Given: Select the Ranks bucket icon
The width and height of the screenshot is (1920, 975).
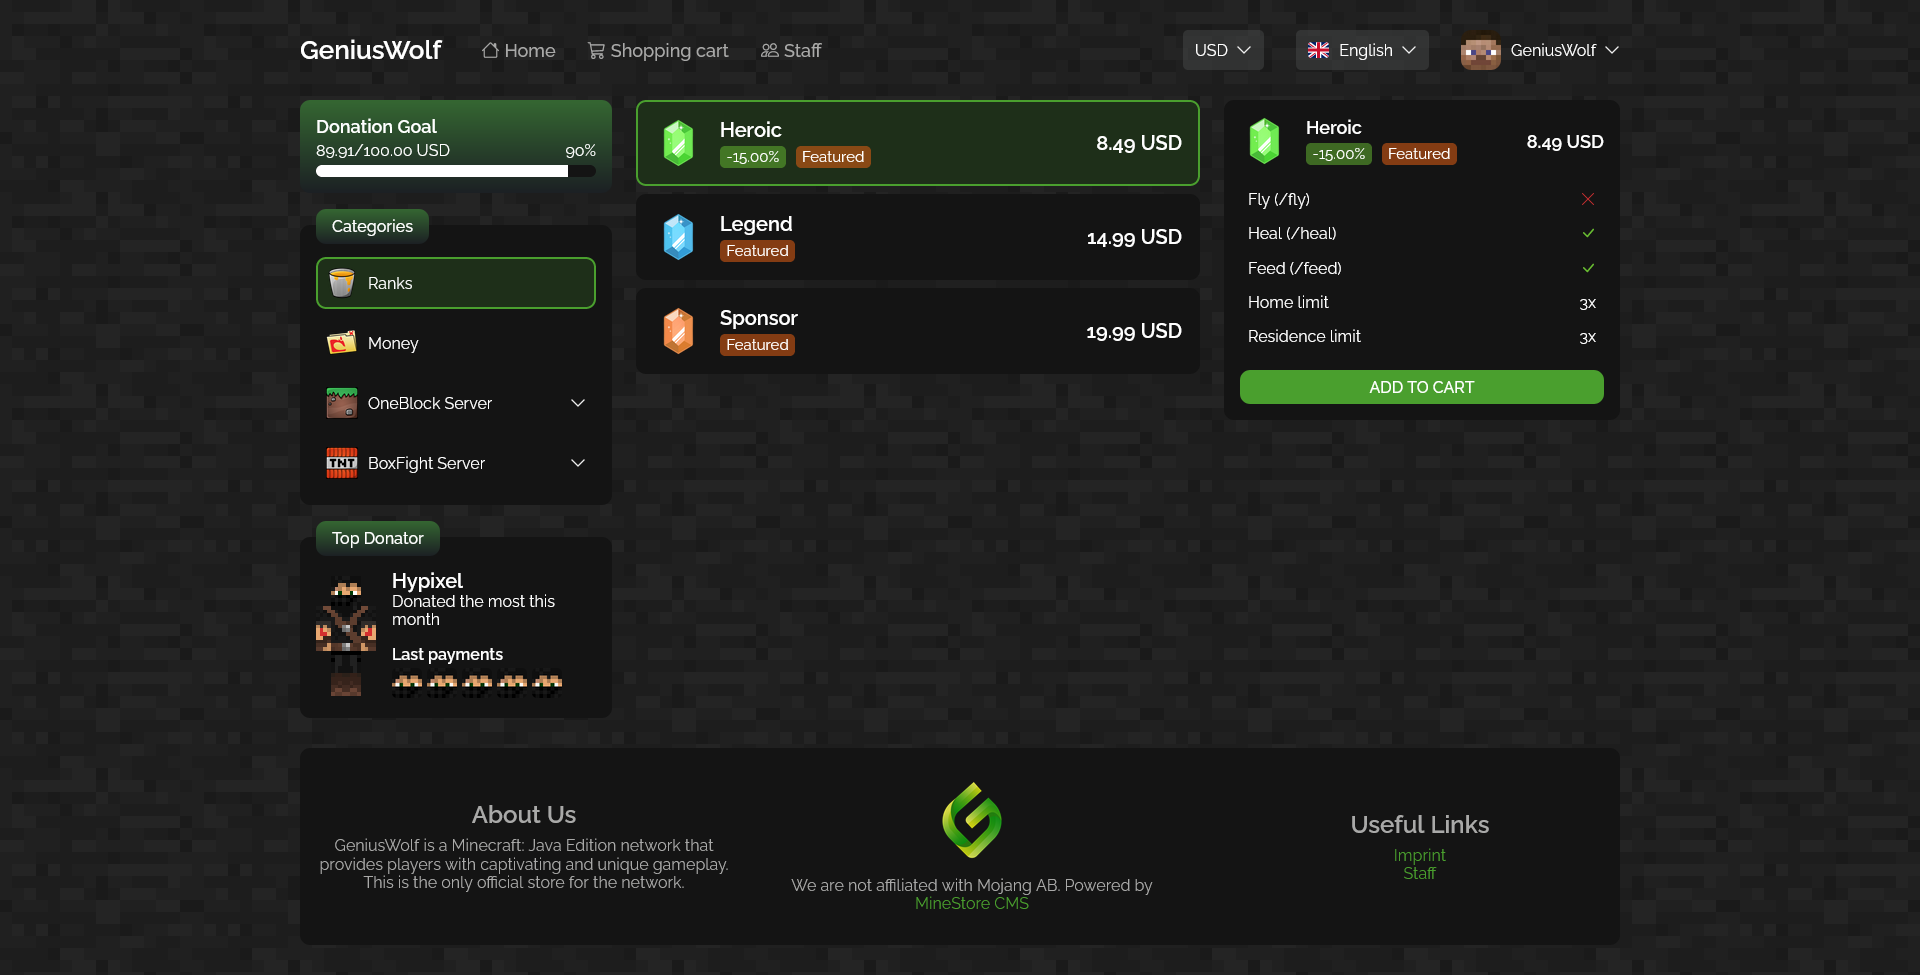Looking at the screenshot, I should tap(341, 283).
